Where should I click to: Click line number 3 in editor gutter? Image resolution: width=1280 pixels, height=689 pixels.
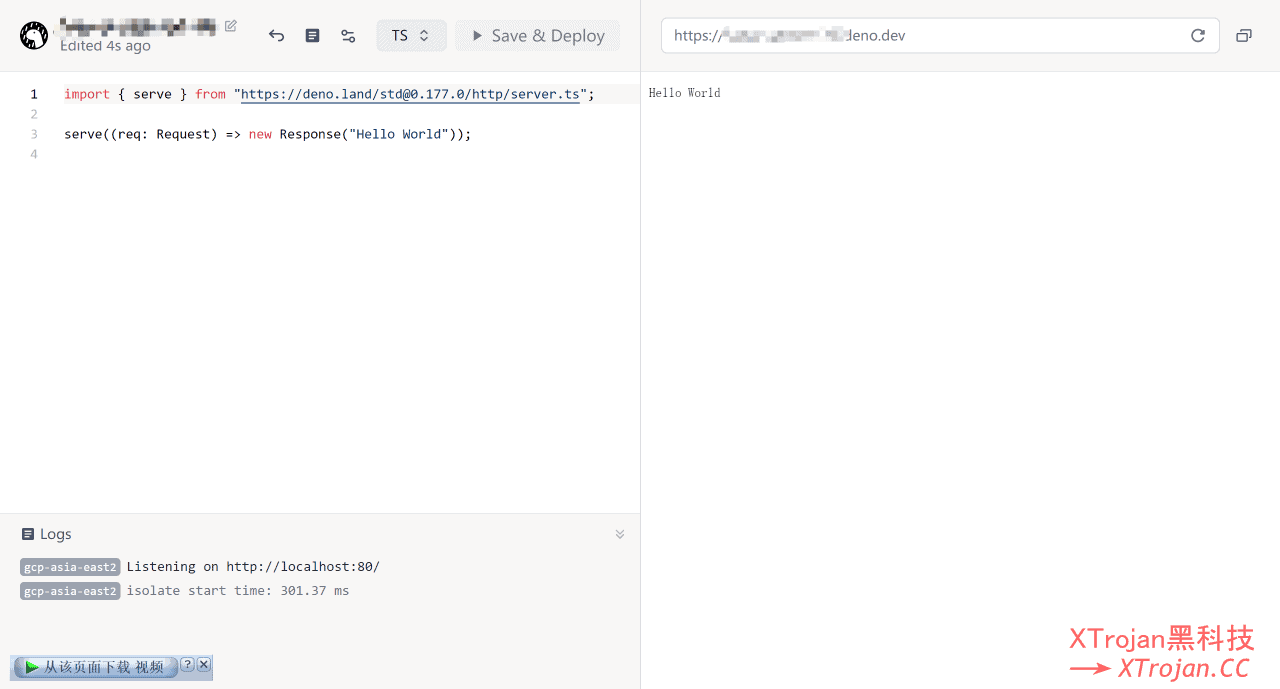click(x=34, y=134)
